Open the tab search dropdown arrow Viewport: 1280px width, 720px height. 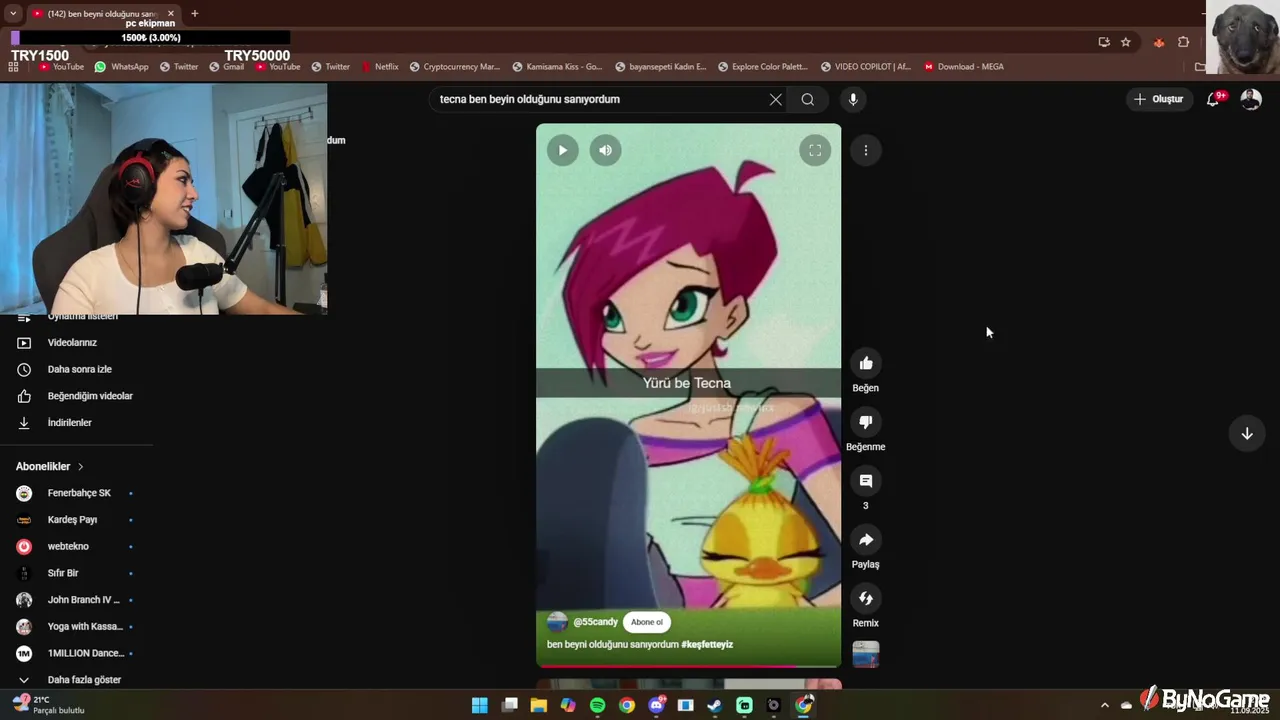[13, 14]
